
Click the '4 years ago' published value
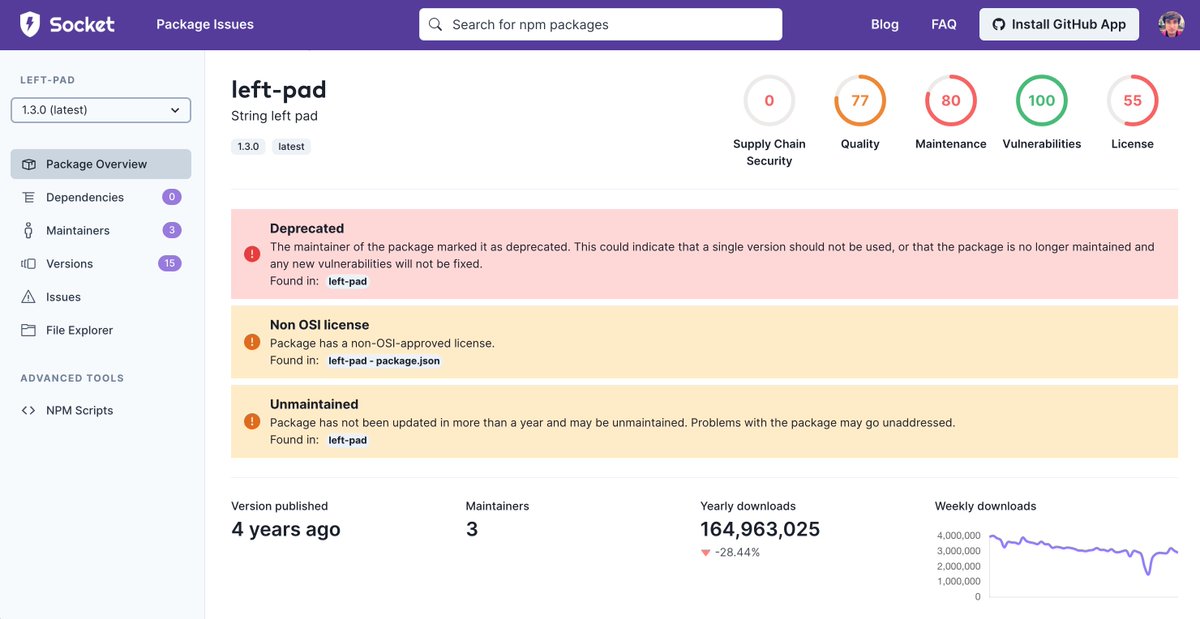[x=286, y=529]
